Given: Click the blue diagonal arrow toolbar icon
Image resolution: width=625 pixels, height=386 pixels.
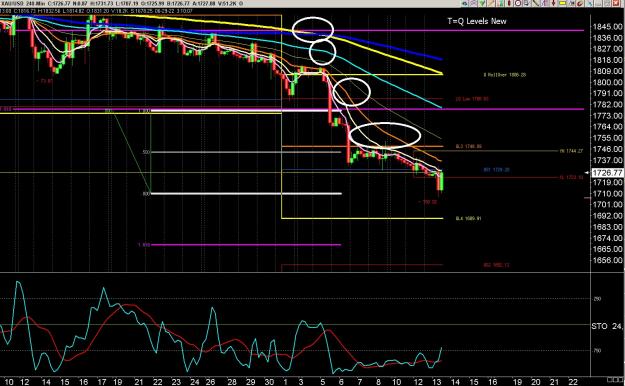Looking at the screenshot, I should (x=590, y=3).
